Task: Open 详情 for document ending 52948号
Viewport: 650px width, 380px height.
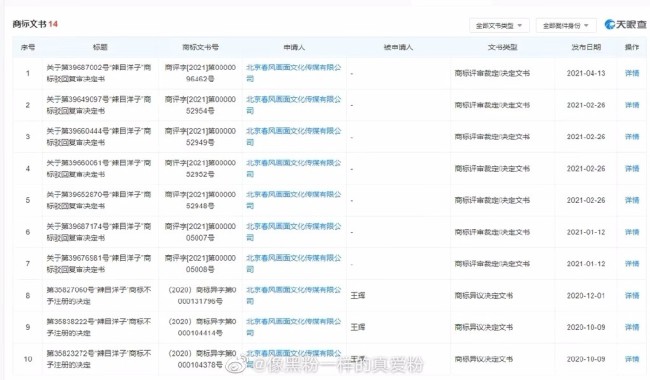Action: [632, 200]
